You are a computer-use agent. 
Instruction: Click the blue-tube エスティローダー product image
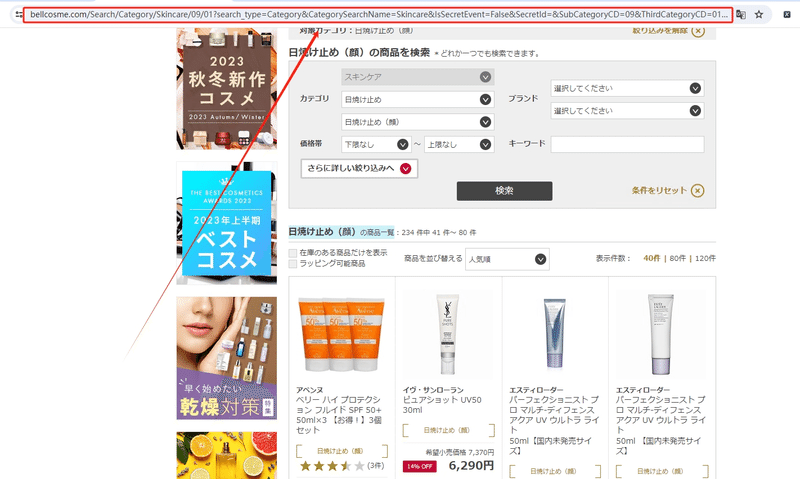(555, 334)
